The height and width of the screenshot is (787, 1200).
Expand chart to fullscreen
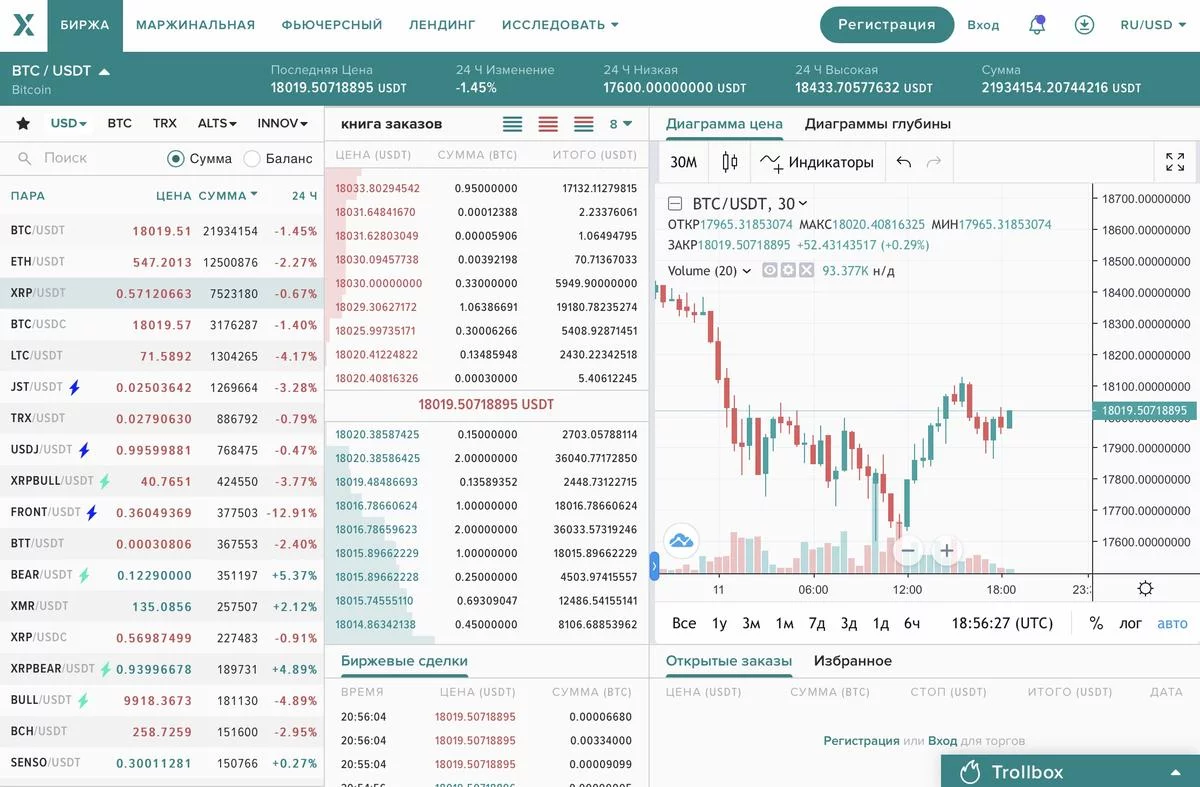tap(1175, 162)
